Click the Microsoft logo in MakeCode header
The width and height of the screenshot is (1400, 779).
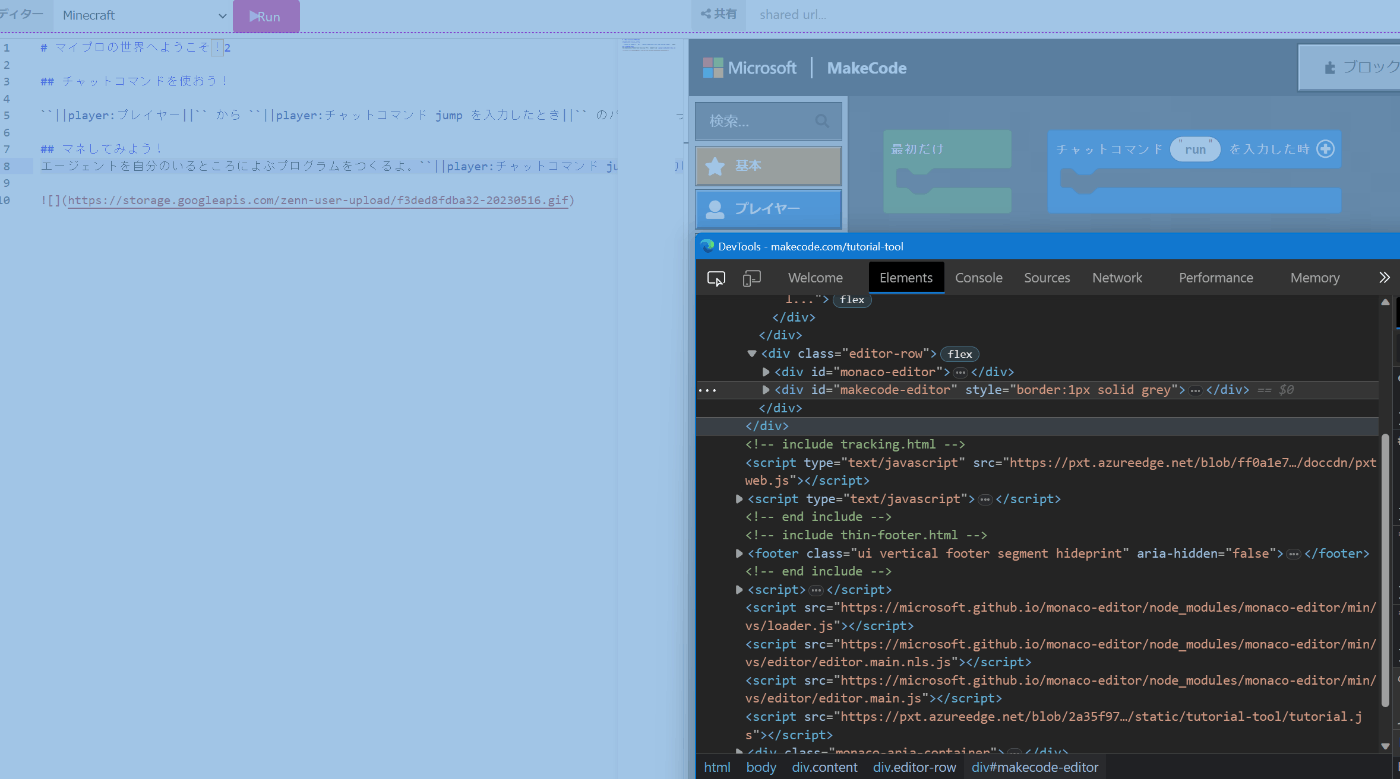[750, 68]
